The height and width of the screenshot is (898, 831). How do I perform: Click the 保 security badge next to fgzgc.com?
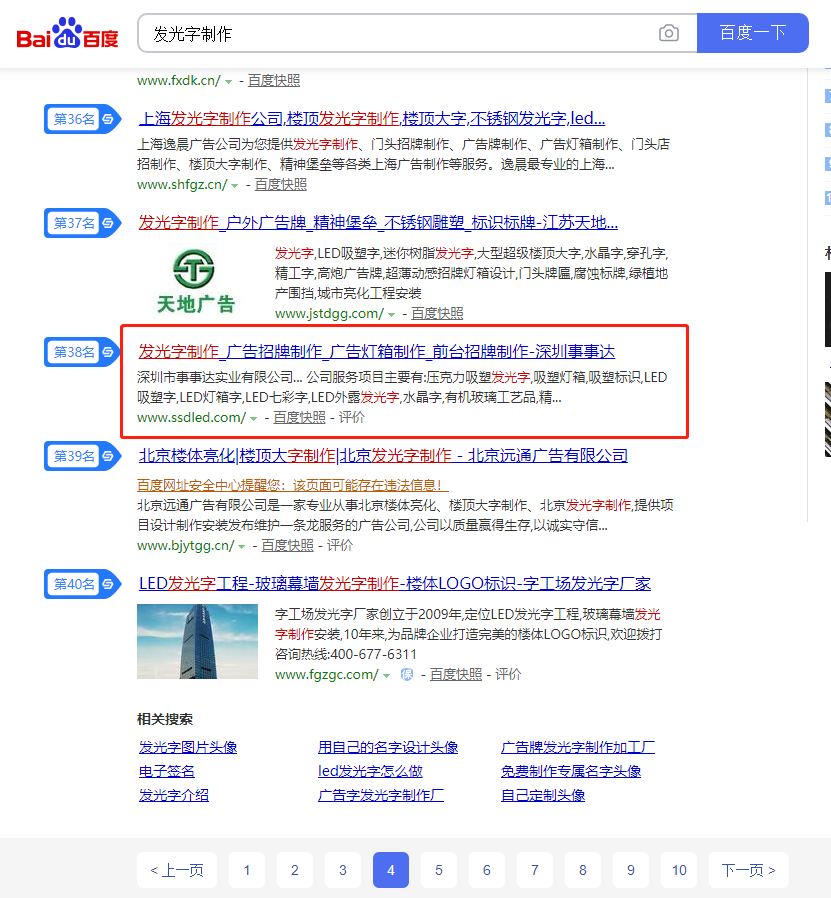407,675
